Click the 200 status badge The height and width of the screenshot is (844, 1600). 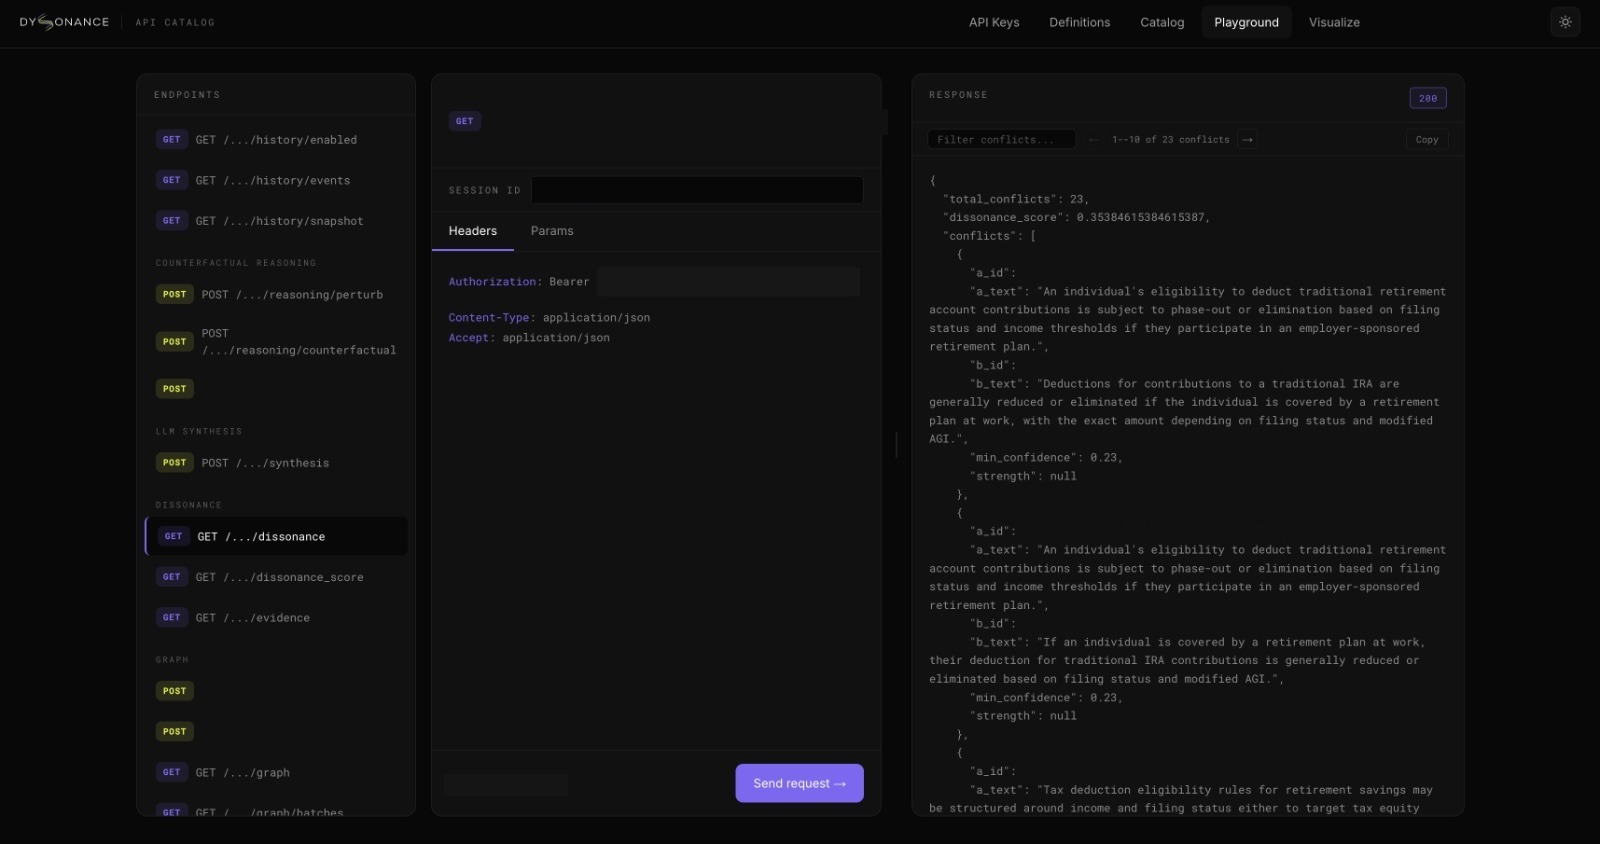click(x=1427, y=98)
